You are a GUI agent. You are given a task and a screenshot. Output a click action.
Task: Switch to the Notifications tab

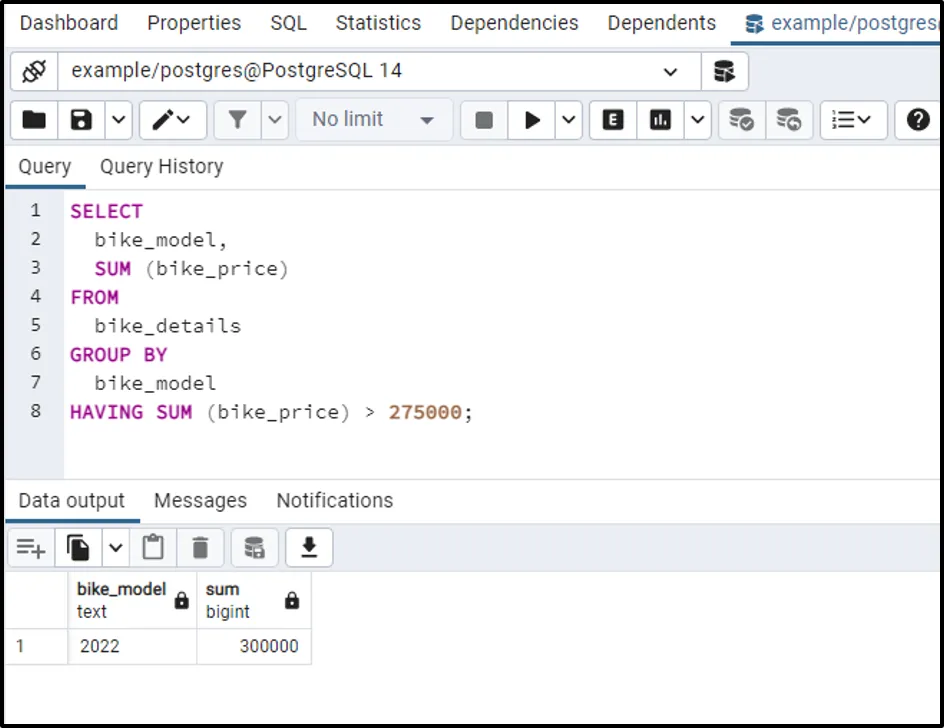click(x=334, y=500)
